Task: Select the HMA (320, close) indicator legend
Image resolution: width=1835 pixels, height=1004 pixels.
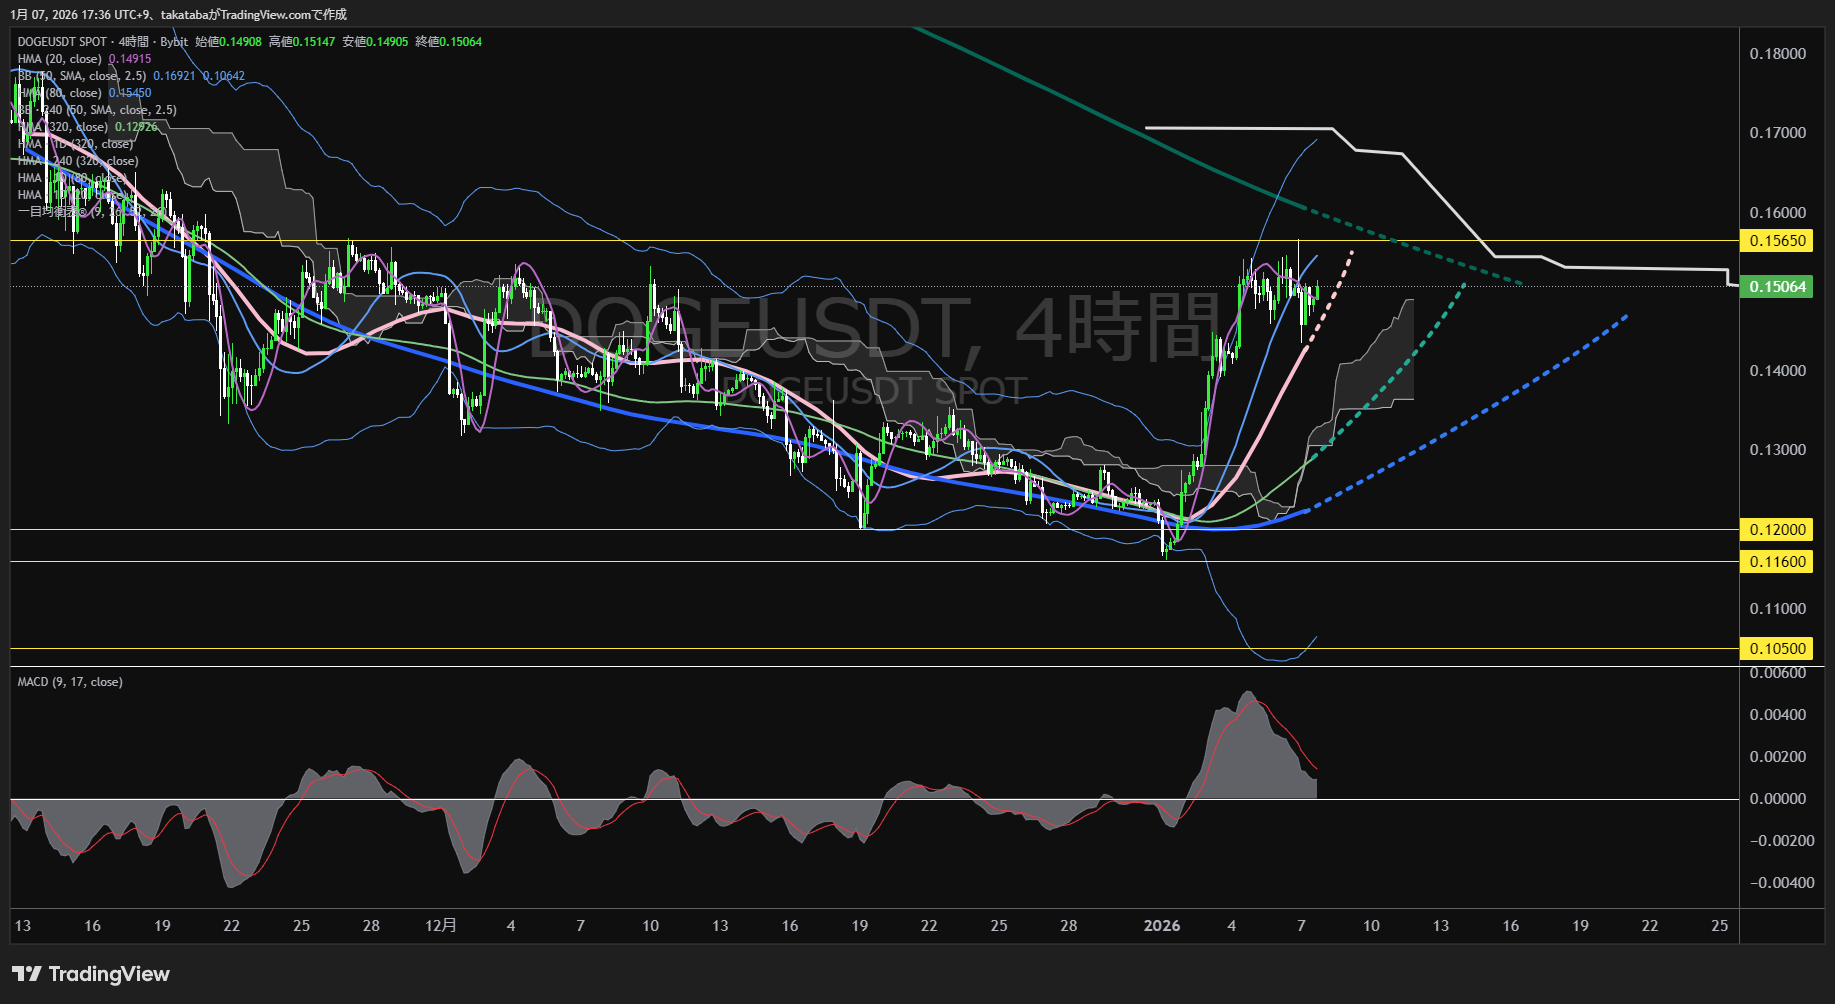Action: [65, 127]
